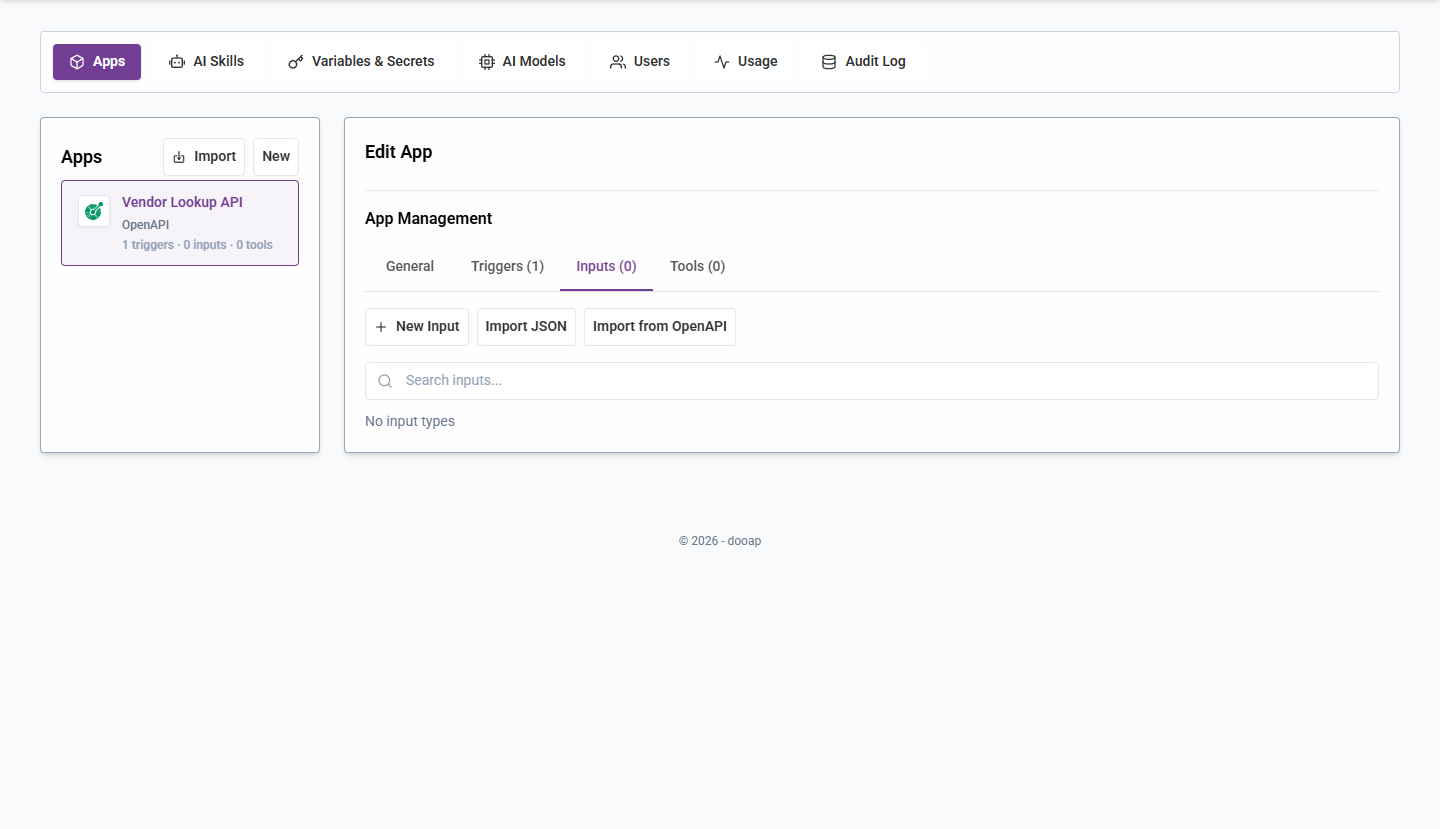
Task: Switch to the General tab
Action: click(410, 266)
